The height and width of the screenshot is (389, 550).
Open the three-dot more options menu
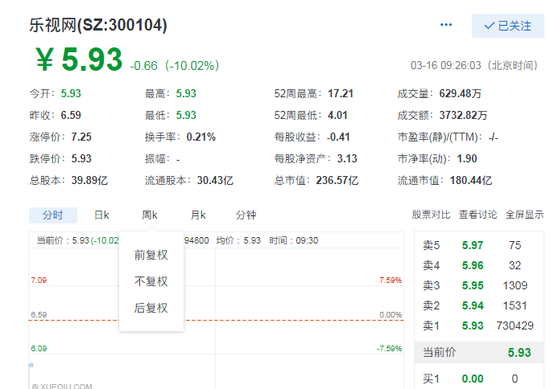point(446,25)
